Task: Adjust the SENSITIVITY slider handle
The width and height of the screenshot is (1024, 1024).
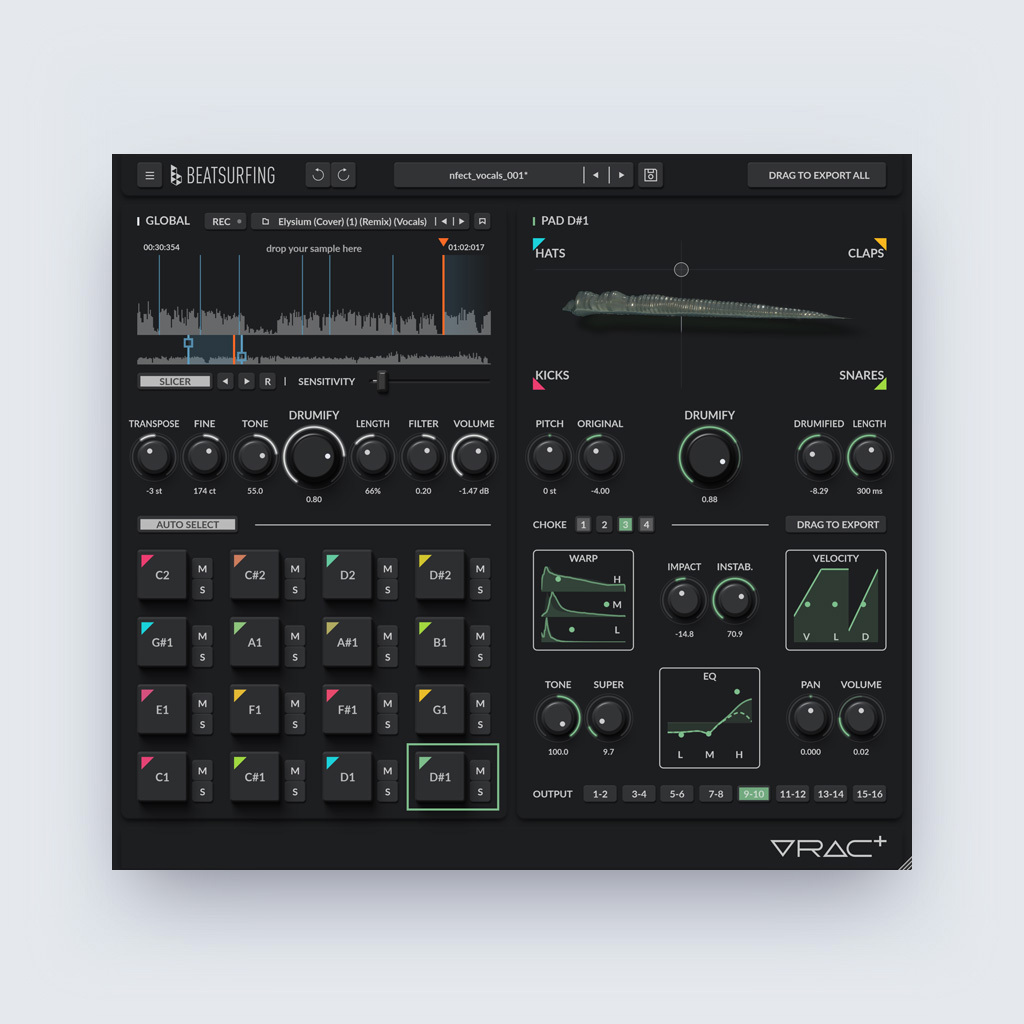Action: [x=382, y=381]
